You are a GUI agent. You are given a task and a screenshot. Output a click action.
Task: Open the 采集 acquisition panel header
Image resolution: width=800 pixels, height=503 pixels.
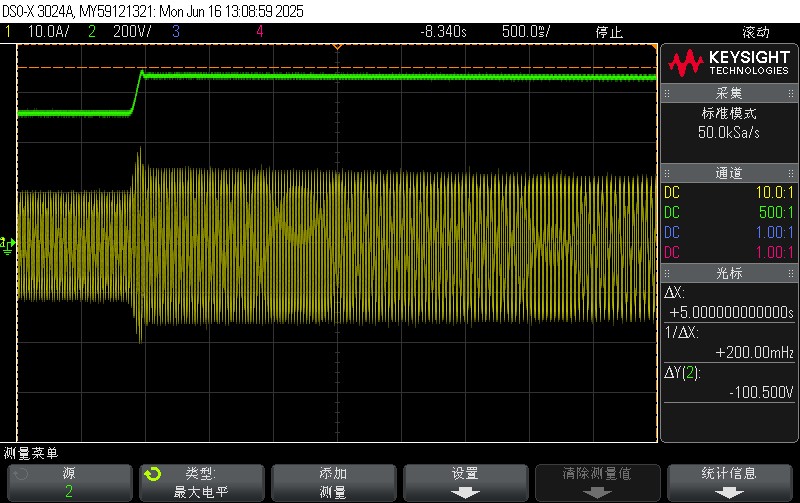coord(729,92)
